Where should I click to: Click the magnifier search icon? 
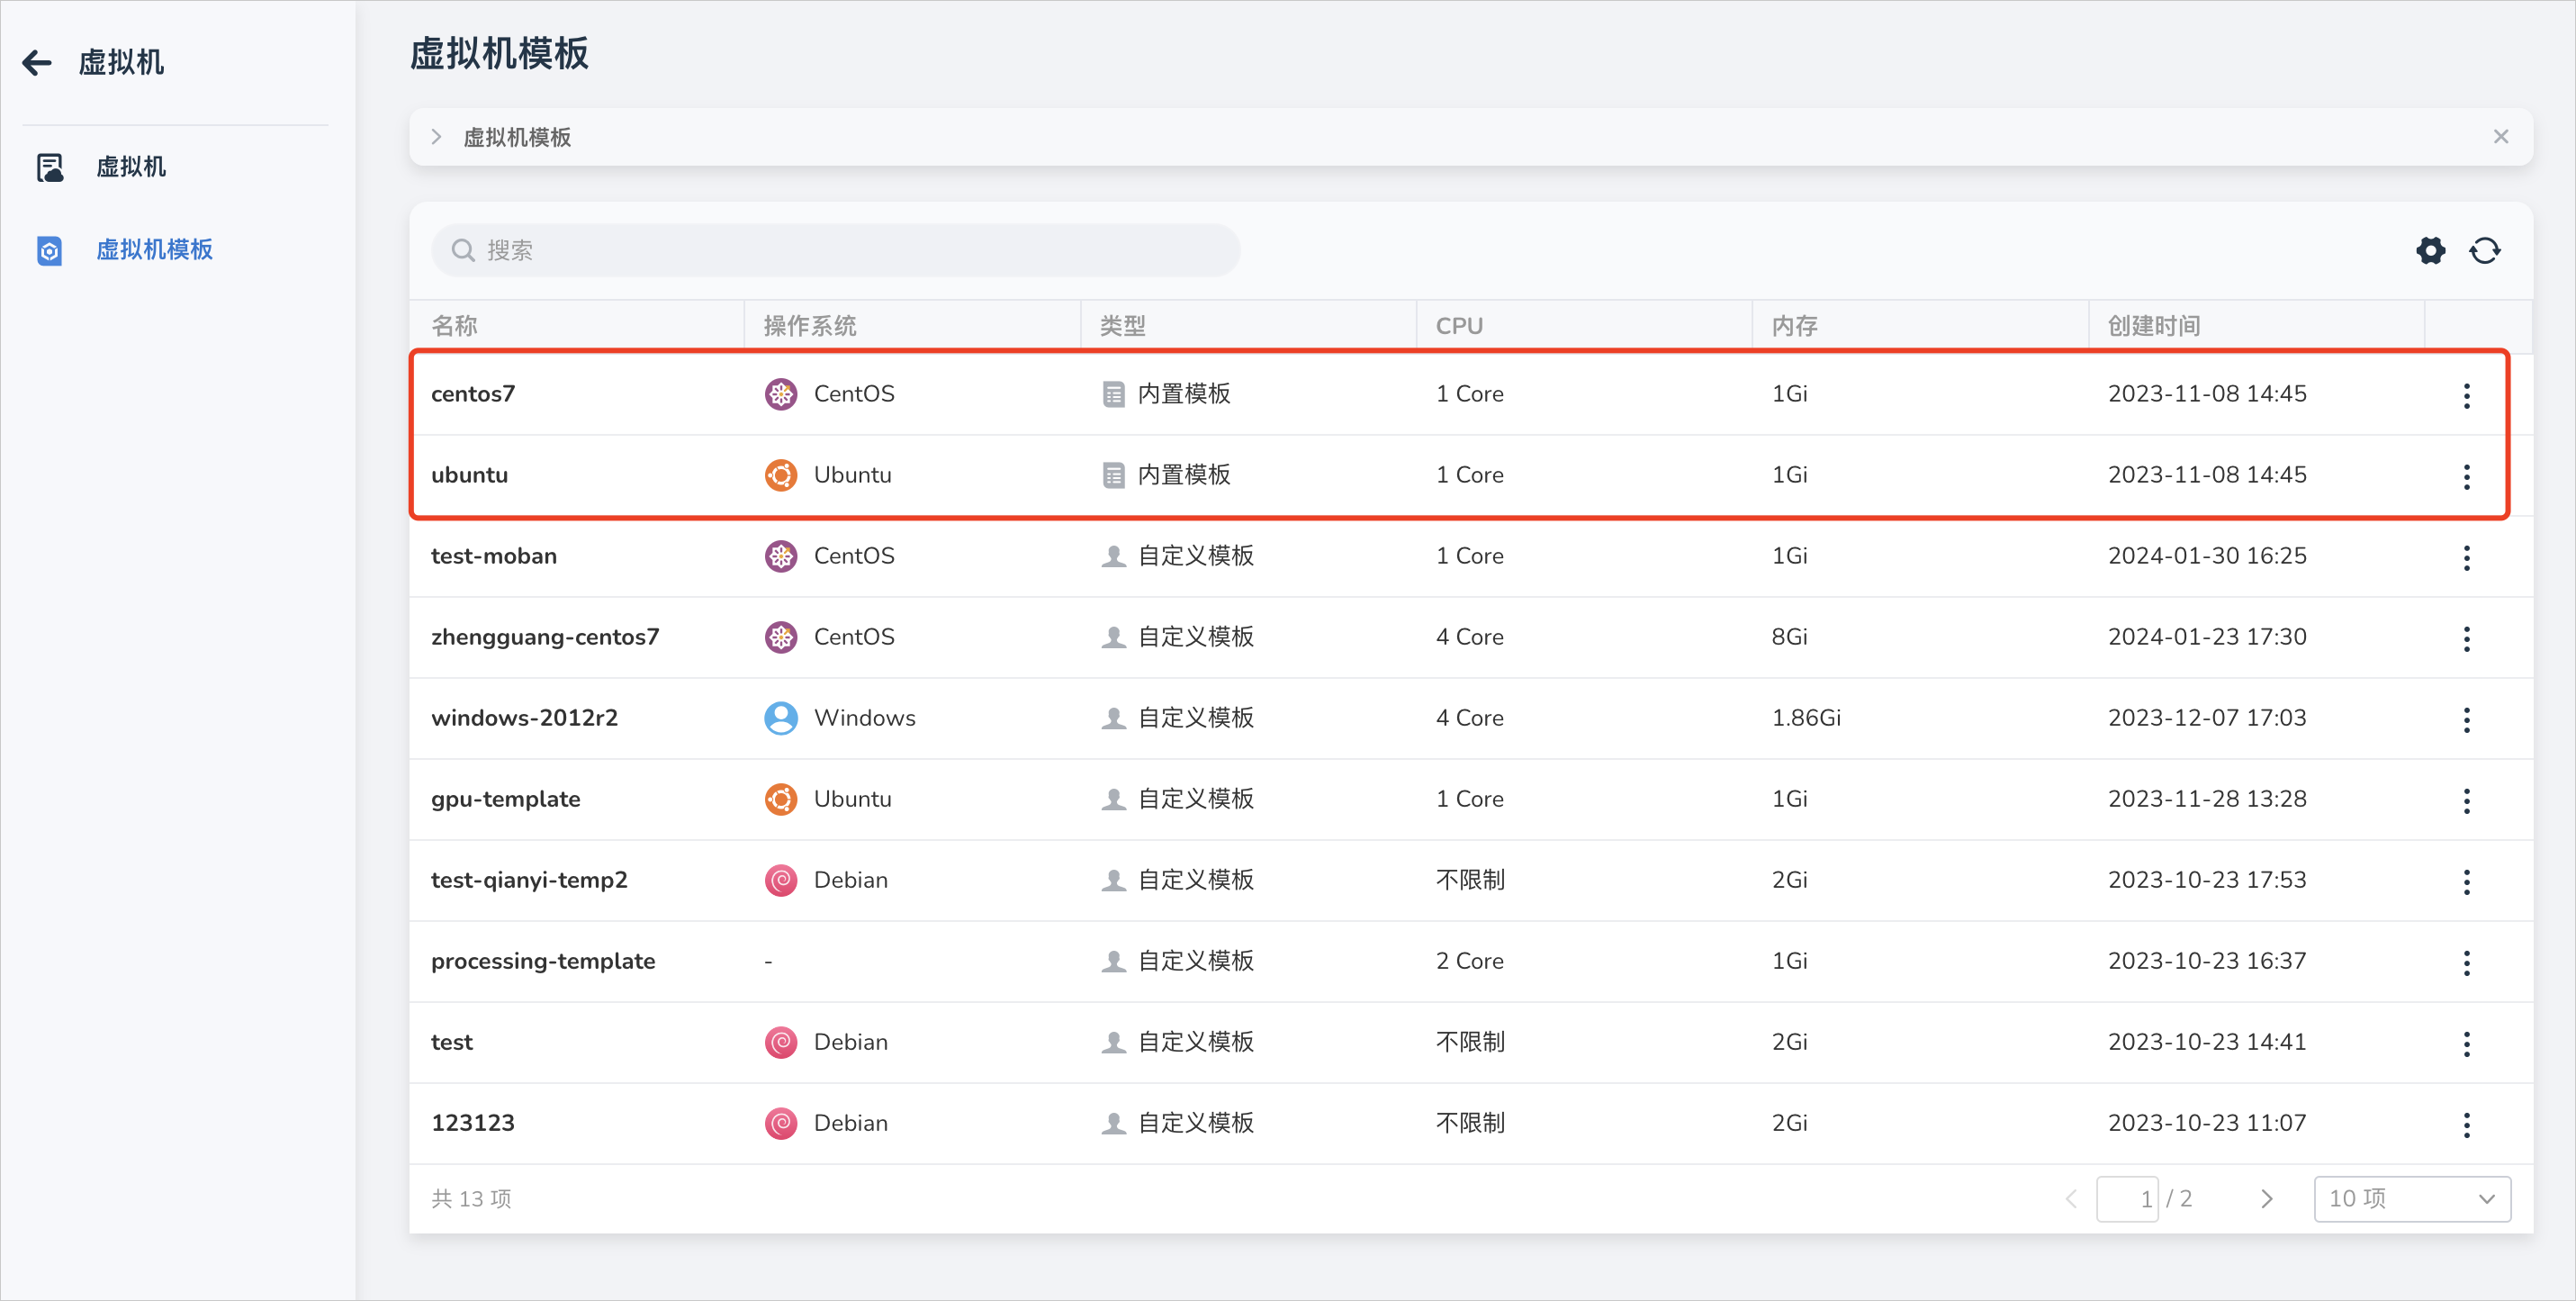(x=463, y=250)
